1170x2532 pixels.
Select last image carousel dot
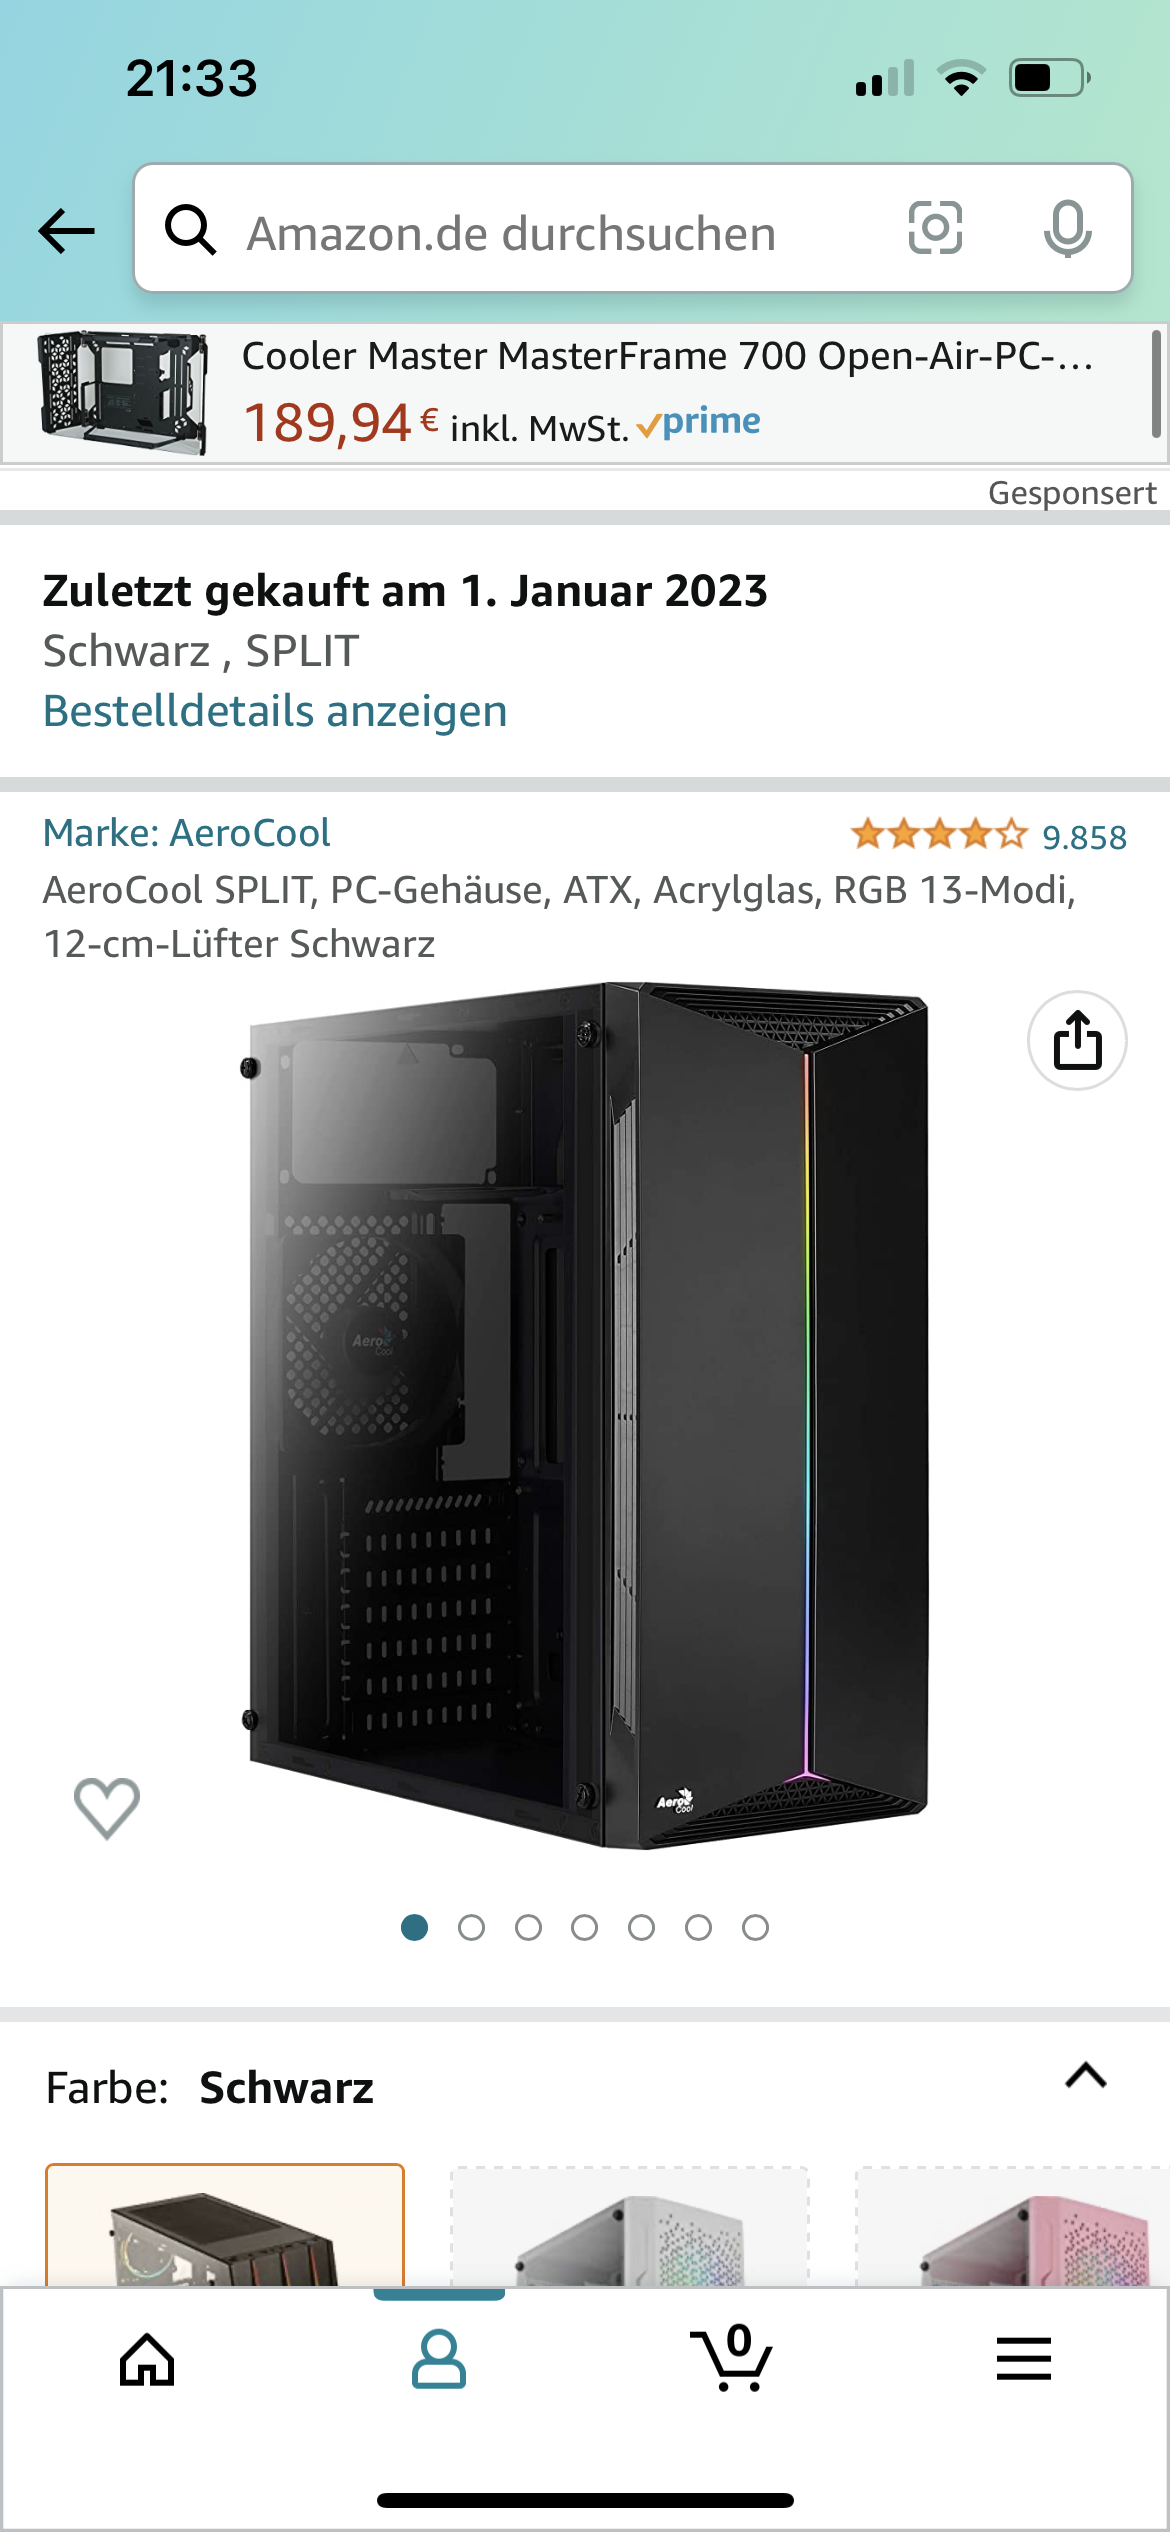click(x=756, y=1927)
